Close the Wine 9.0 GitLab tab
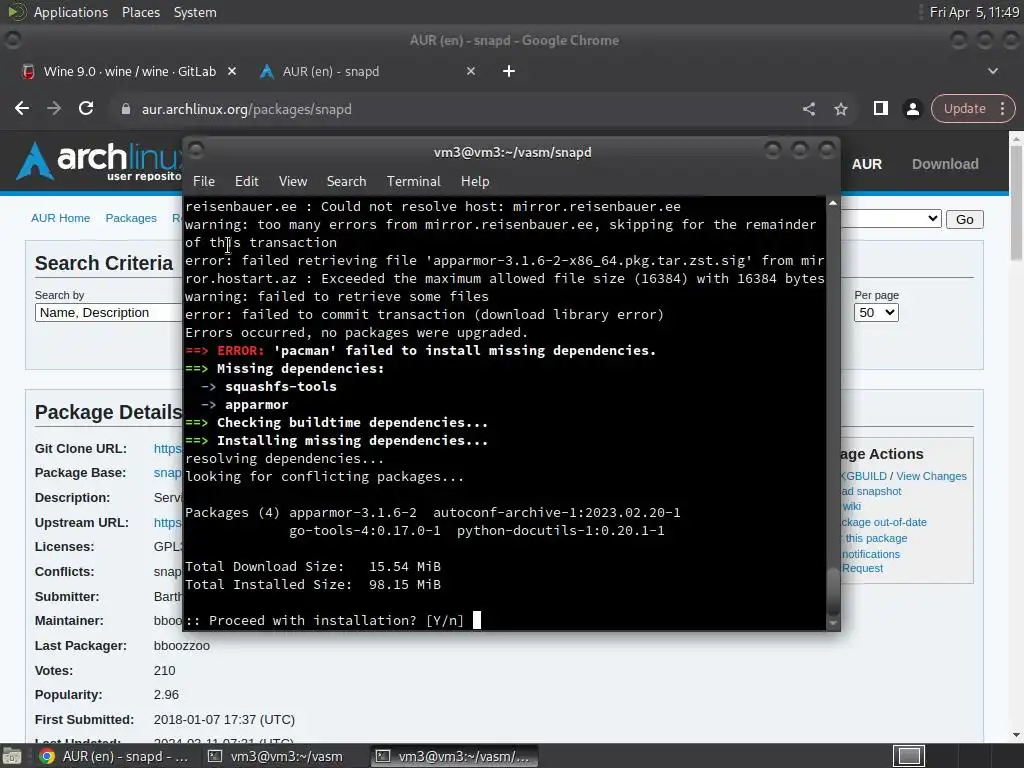The height and width of the screenshot is (768, 1024). point(232,71)
